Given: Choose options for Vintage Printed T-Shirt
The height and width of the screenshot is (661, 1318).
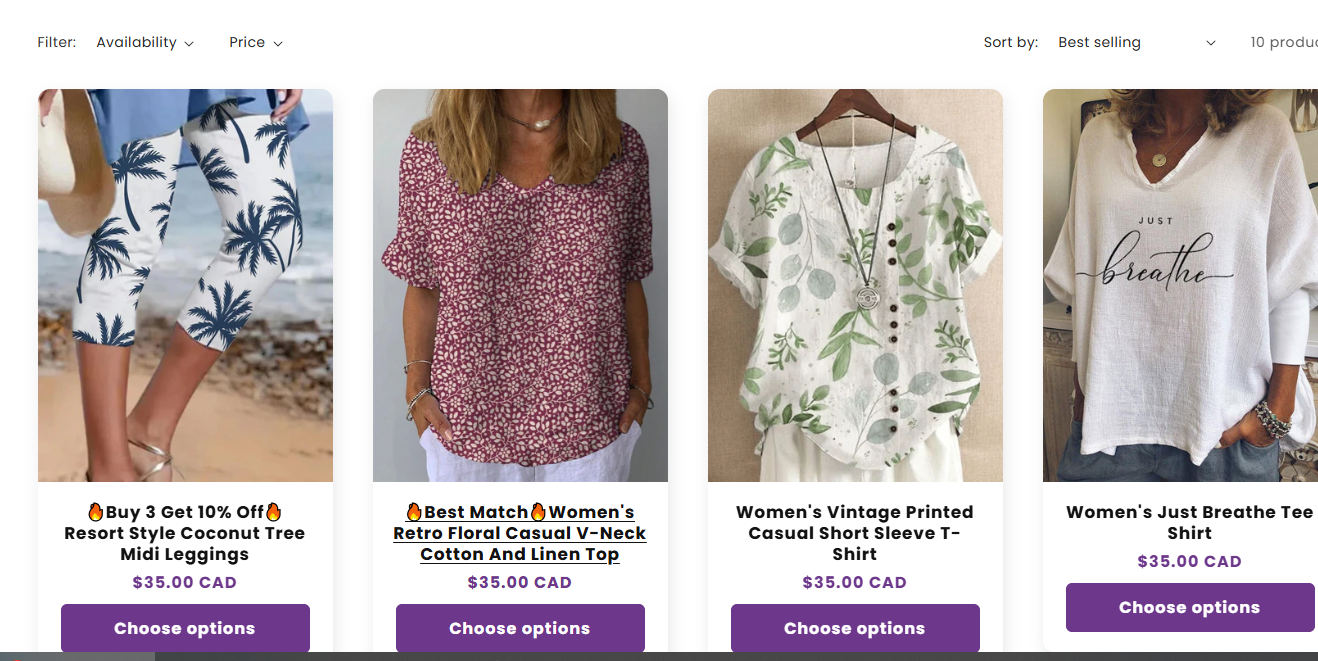Looking at the screenshot, I should (855, 628).
